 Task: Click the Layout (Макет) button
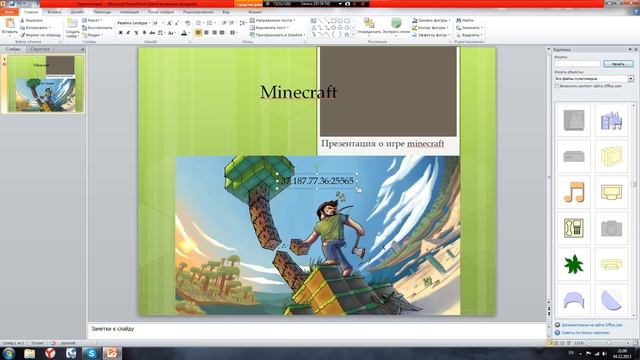pos(92,20)
